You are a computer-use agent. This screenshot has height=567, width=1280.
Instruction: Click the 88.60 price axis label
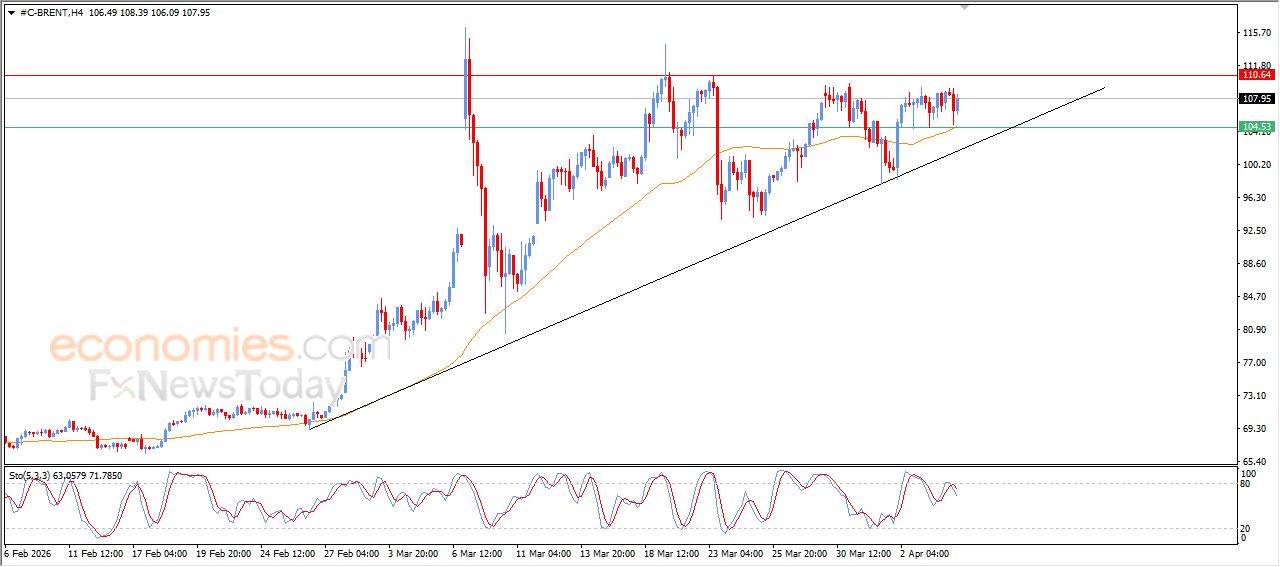click(1255, 264)
